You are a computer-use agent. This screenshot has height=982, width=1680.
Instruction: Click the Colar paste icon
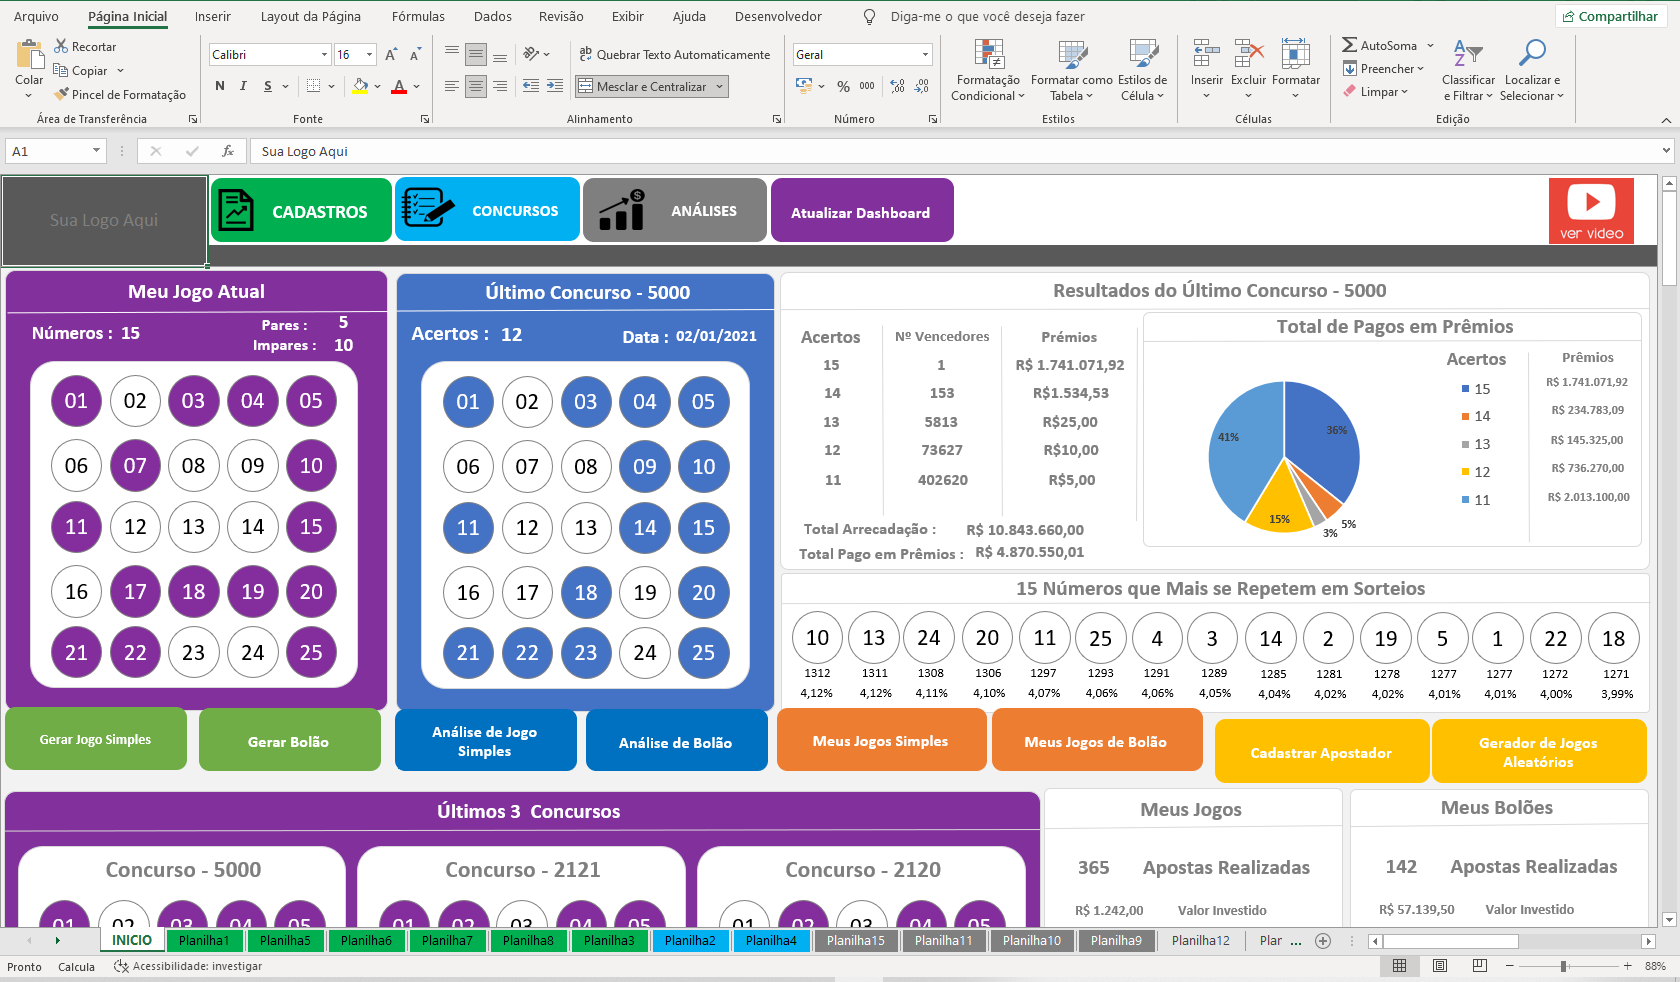tap(29, 54)
